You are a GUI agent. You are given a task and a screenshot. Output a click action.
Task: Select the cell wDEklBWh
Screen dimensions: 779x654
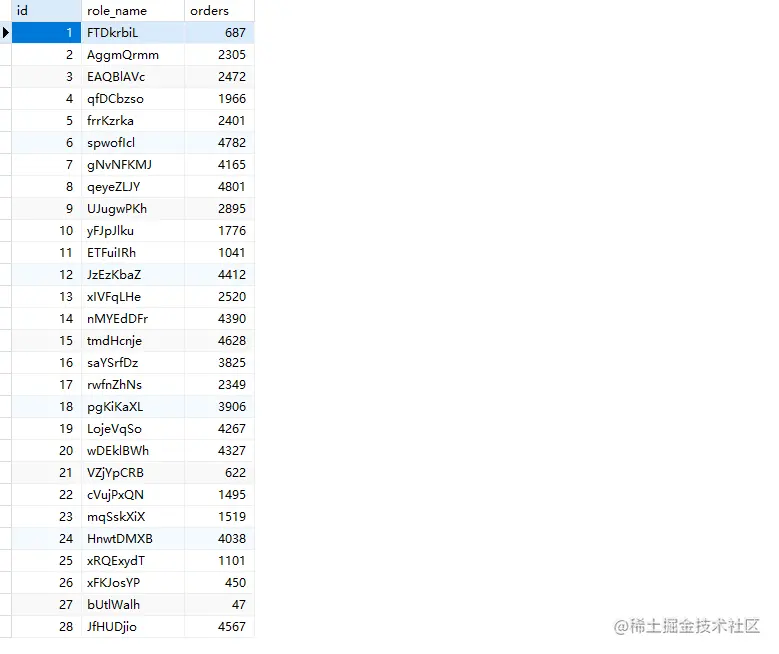(x=133, y=451)
